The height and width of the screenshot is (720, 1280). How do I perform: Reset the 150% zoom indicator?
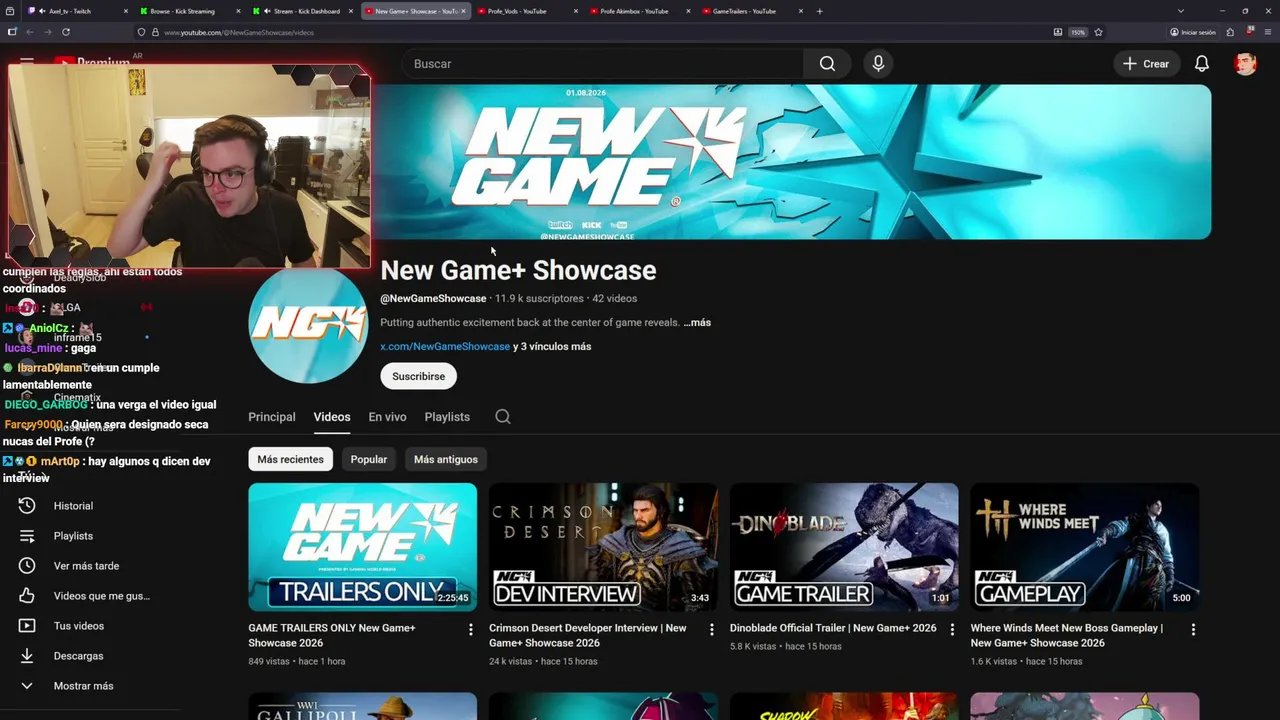tap(1078, 32)
